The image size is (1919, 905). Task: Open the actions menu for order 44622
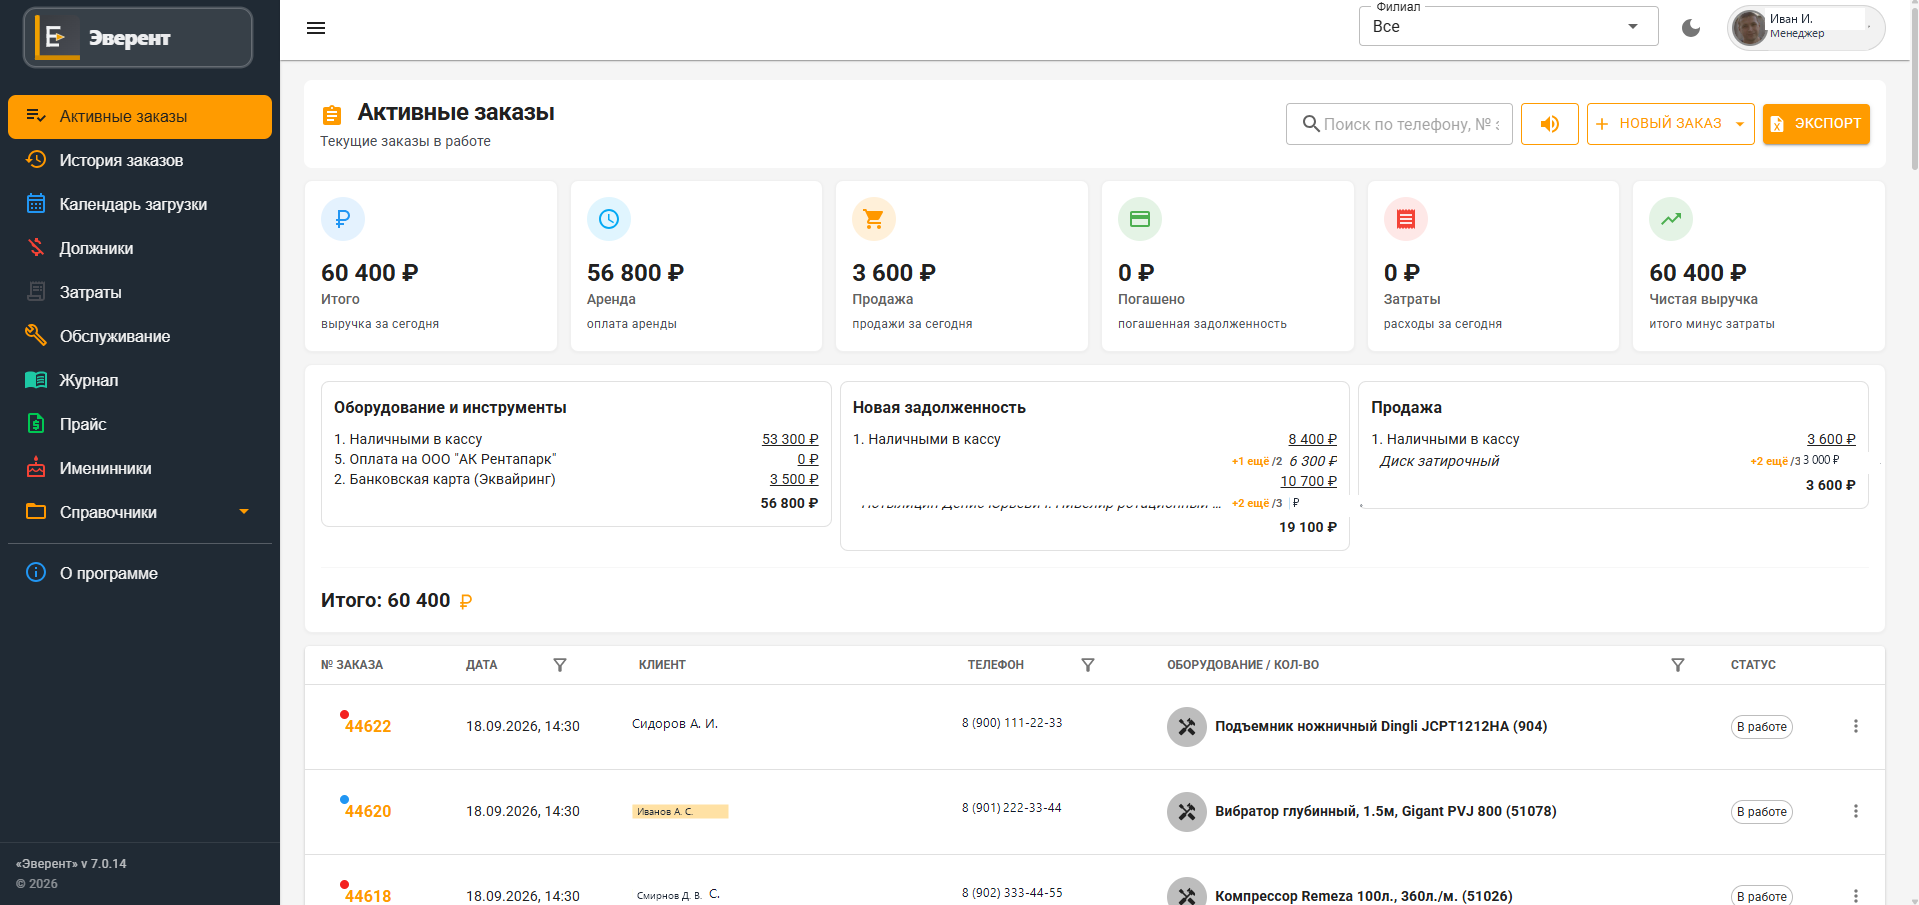[1856, 727]
